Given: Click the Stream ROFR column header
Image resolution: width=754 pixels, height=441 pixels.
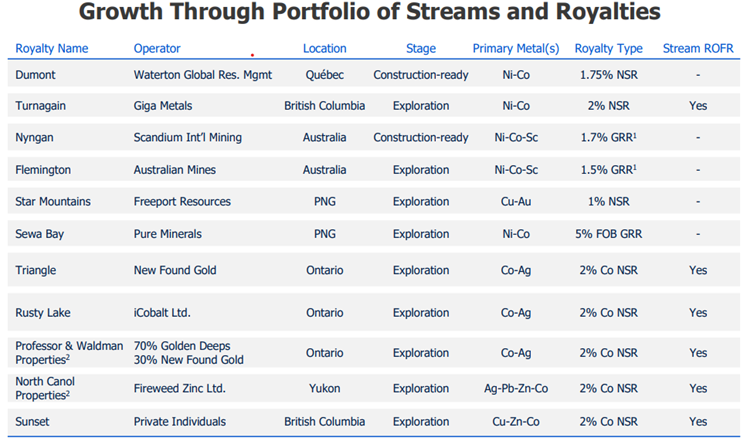Looking at the screenshot, I should [x=698, y=49].
